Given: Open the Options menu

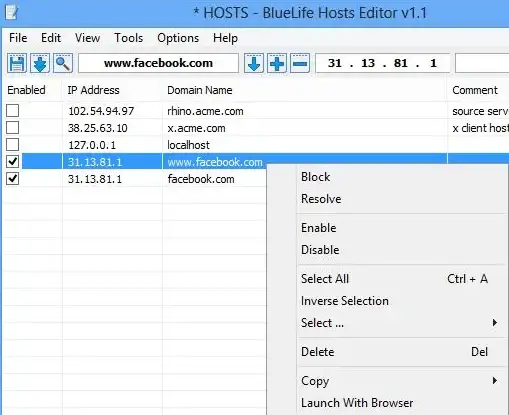Looking at the screenshot, I should click(x=178, y=38).
